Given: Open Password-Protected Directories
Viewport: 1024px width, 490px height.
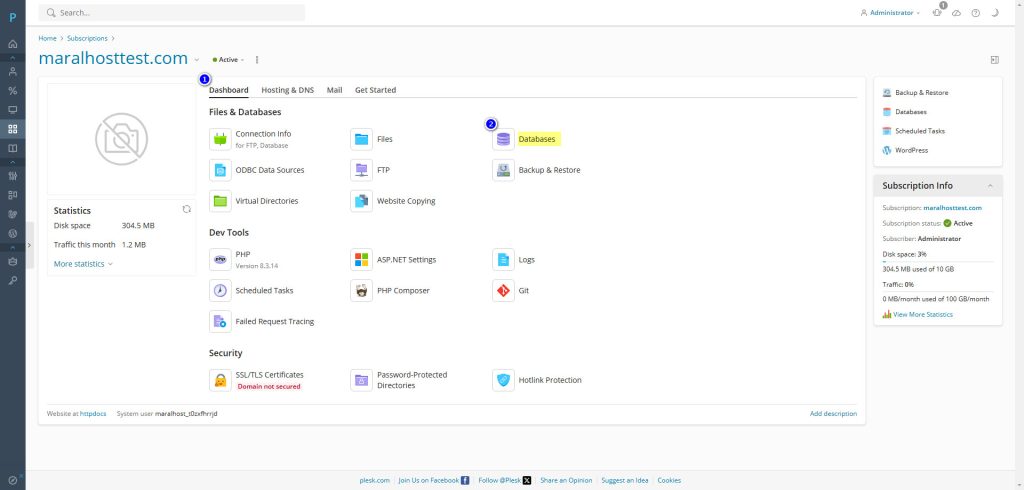Looking at the screenshot, I should pos(411,380).
